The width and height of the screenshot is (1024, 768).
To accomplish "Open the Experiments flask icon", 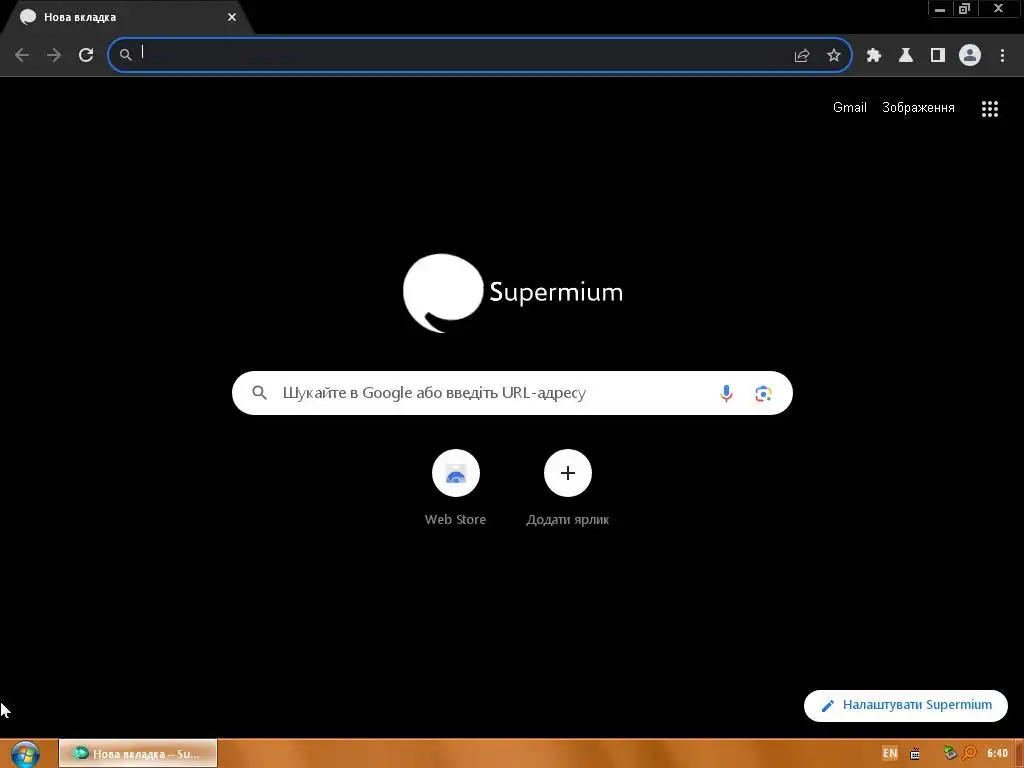I will pyautogui.click(x=906, y=56).
